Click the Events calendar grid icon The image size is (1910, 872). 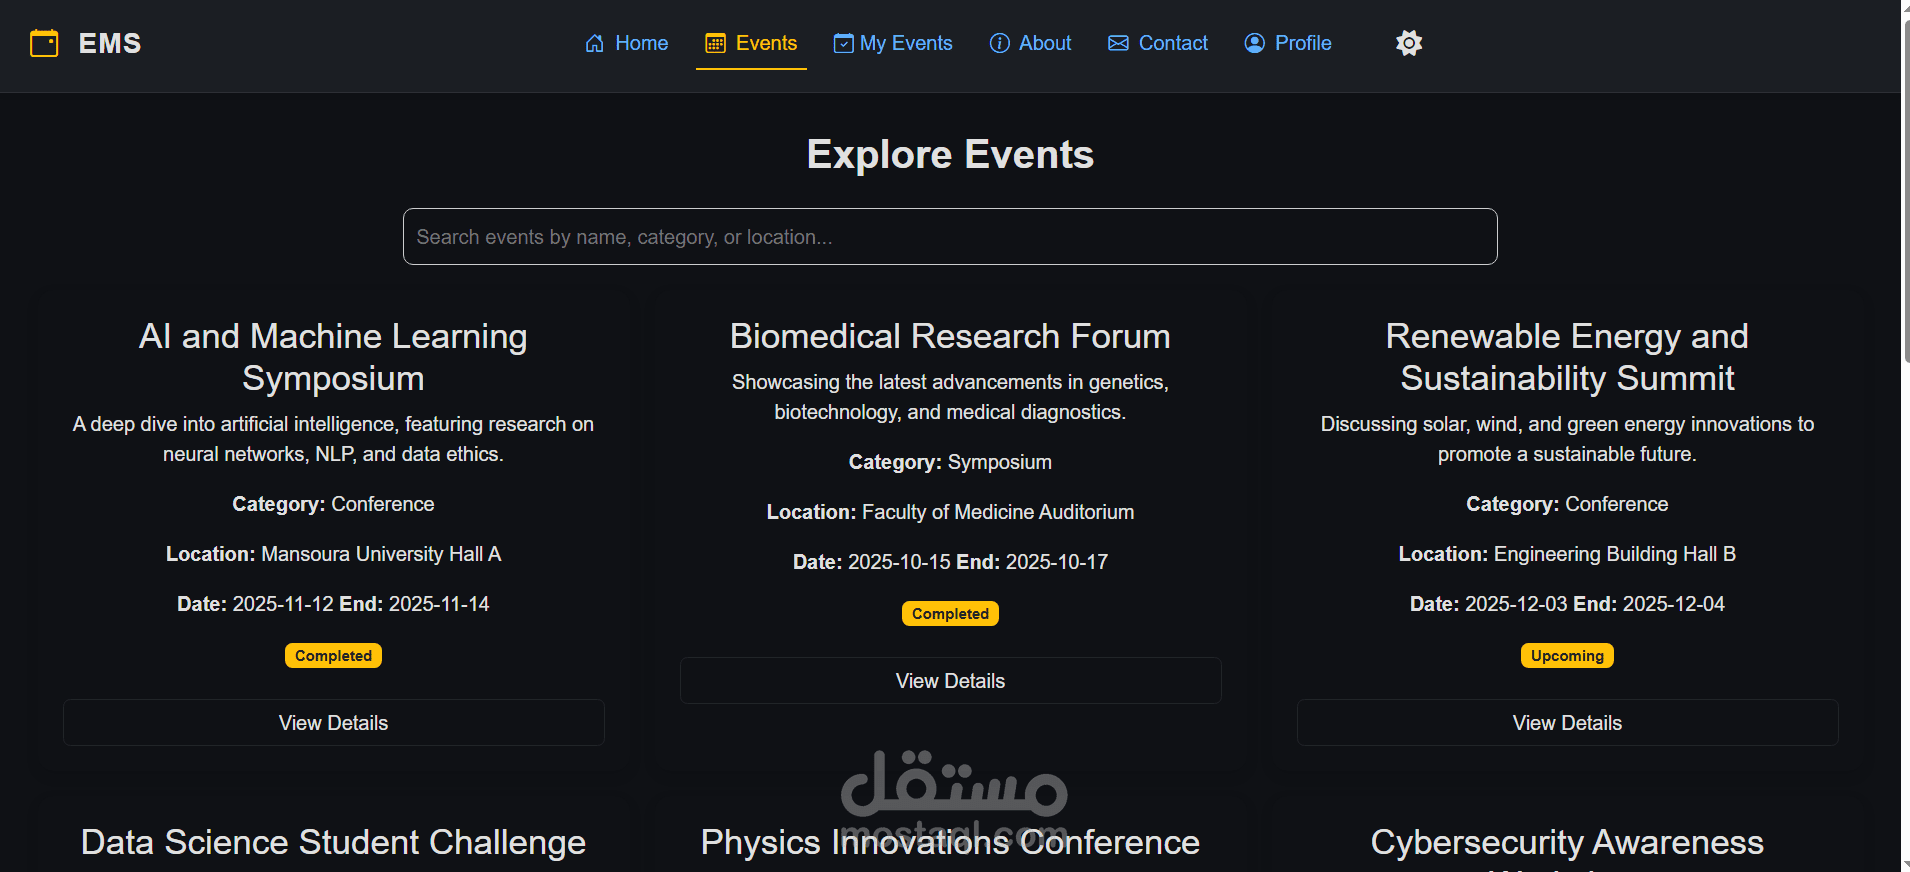coord(715,43)
